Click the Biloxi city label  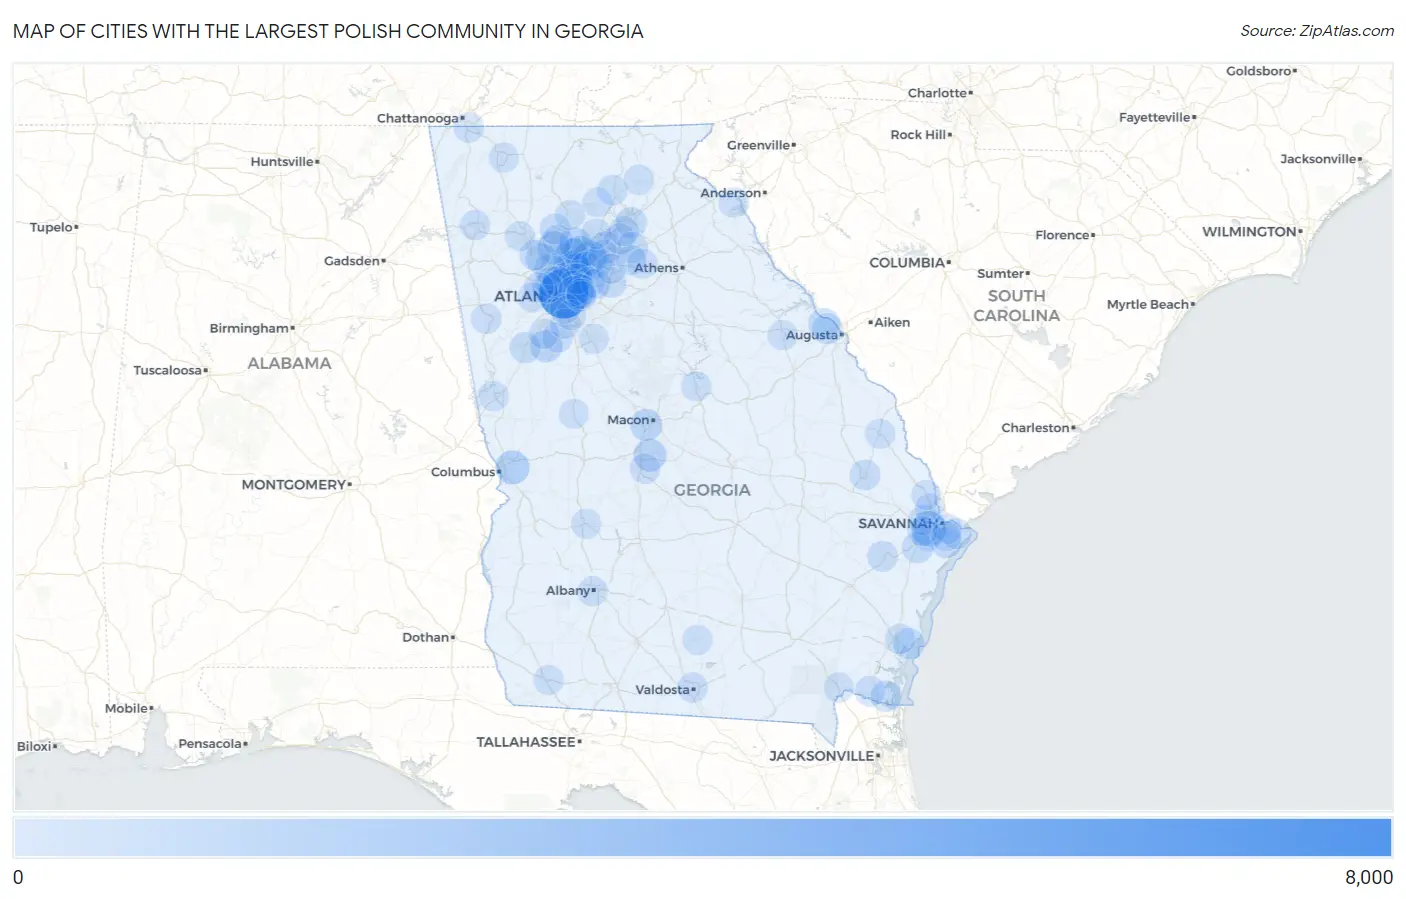(35, 746)
